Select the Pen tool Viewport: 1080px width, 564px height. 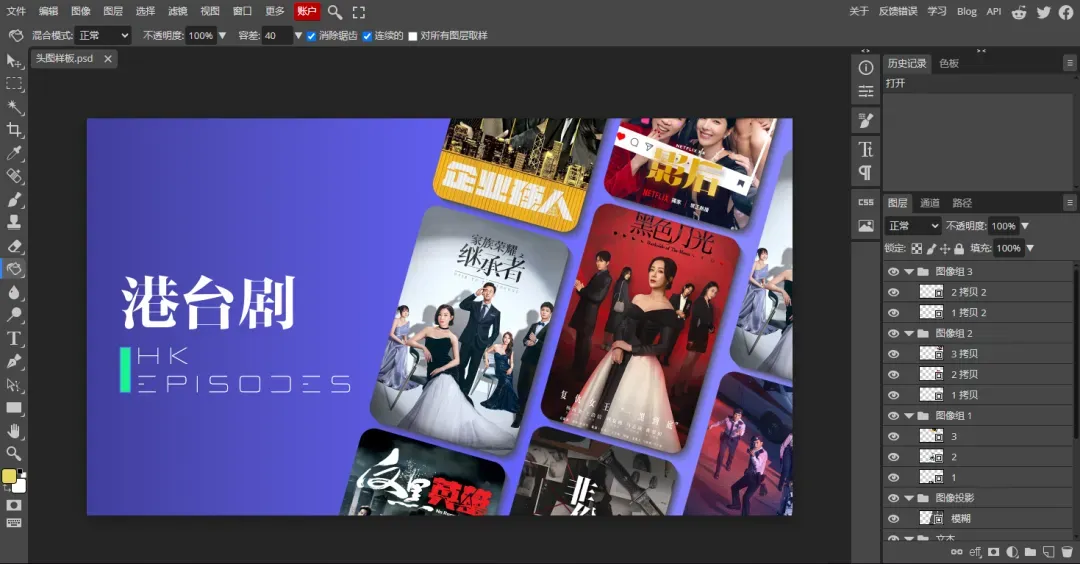[x=14, y=362]
